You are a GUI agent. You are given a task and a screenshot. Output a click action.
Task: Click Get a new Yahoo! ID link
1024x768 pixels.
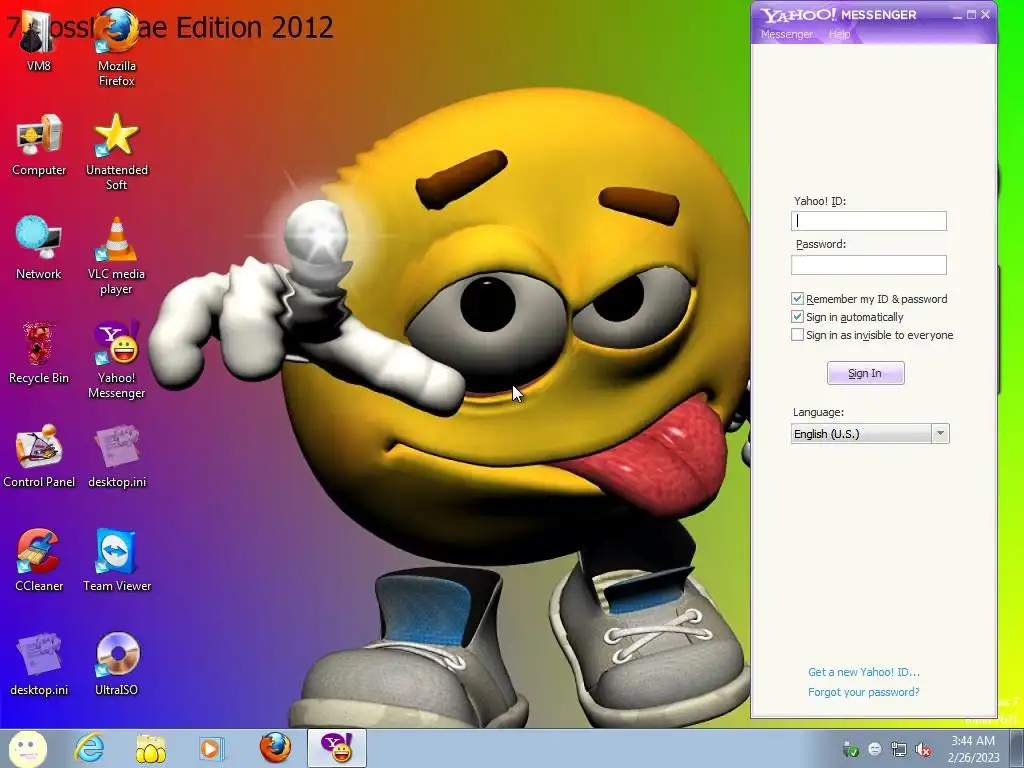click(863, 672)
